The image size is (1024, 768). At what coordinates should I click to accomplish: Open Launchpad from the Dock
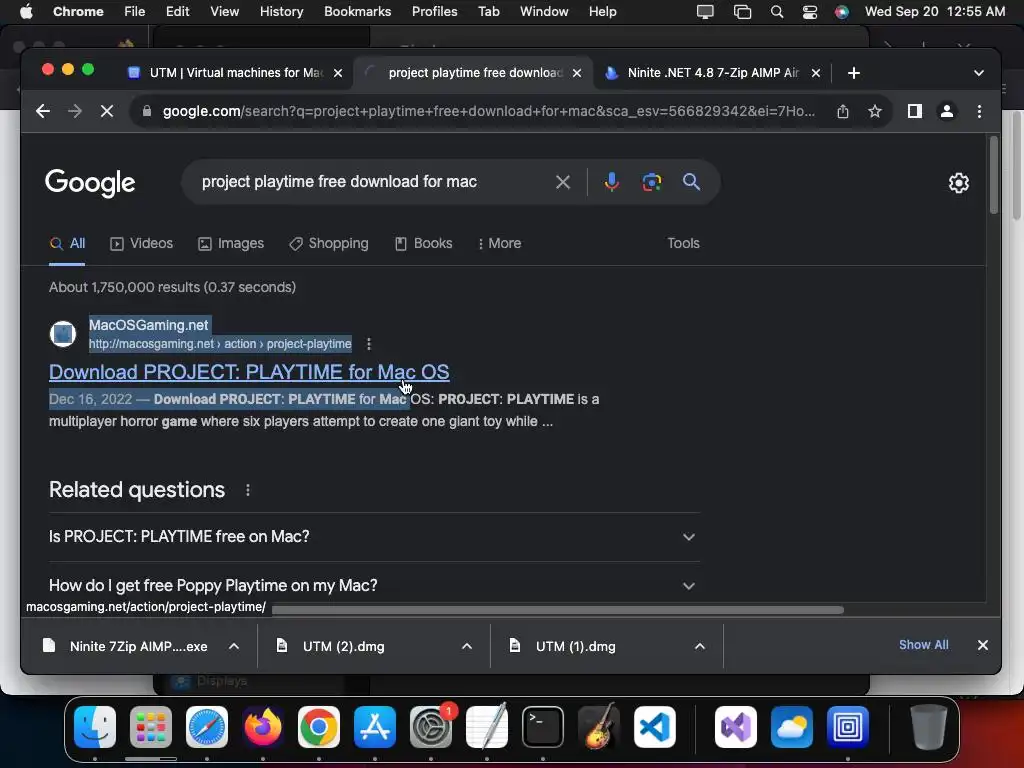click(x=151, y=727)
